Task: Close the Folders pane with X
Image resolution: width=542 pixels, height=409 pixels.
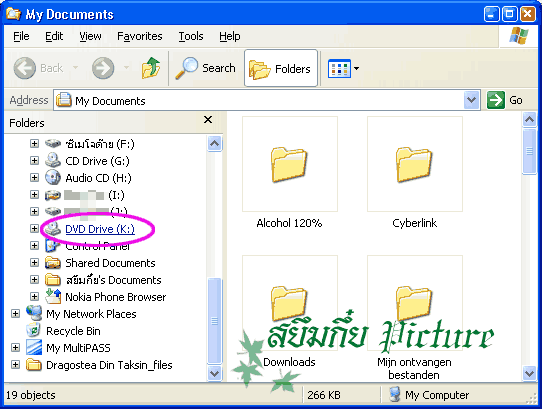Action: (208, 120)
